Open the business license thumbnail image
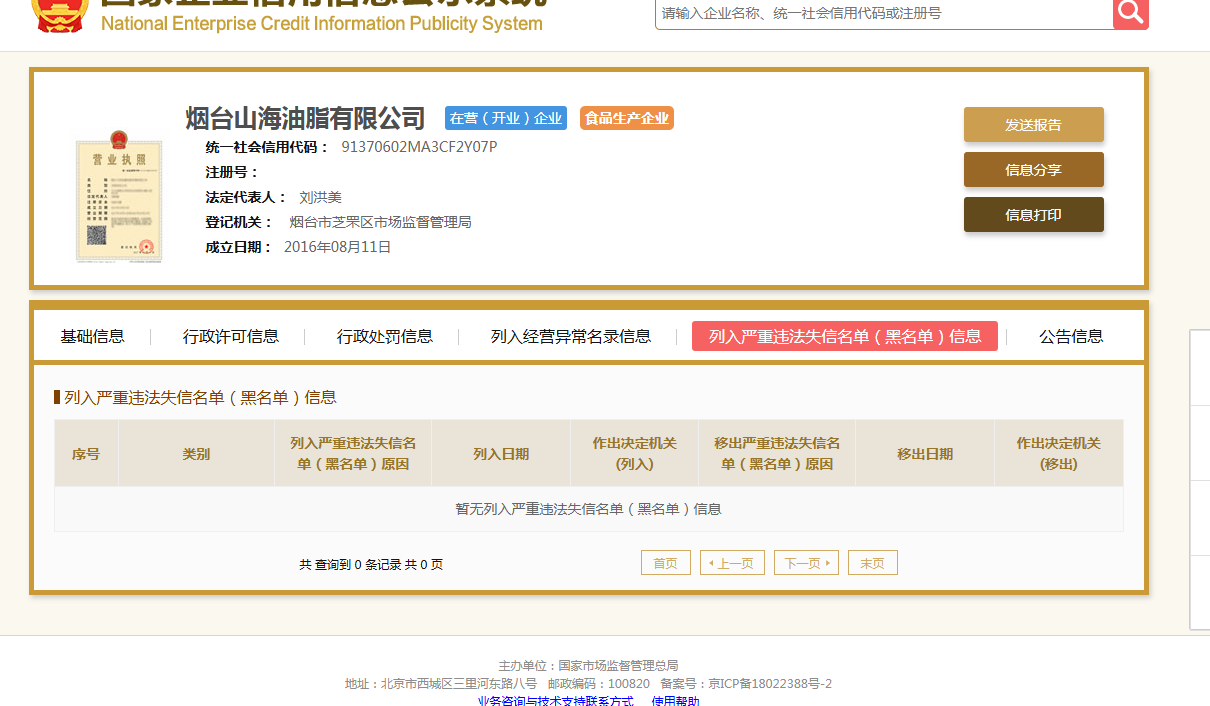Screen dimensions: 1210x706 point(119,196)
